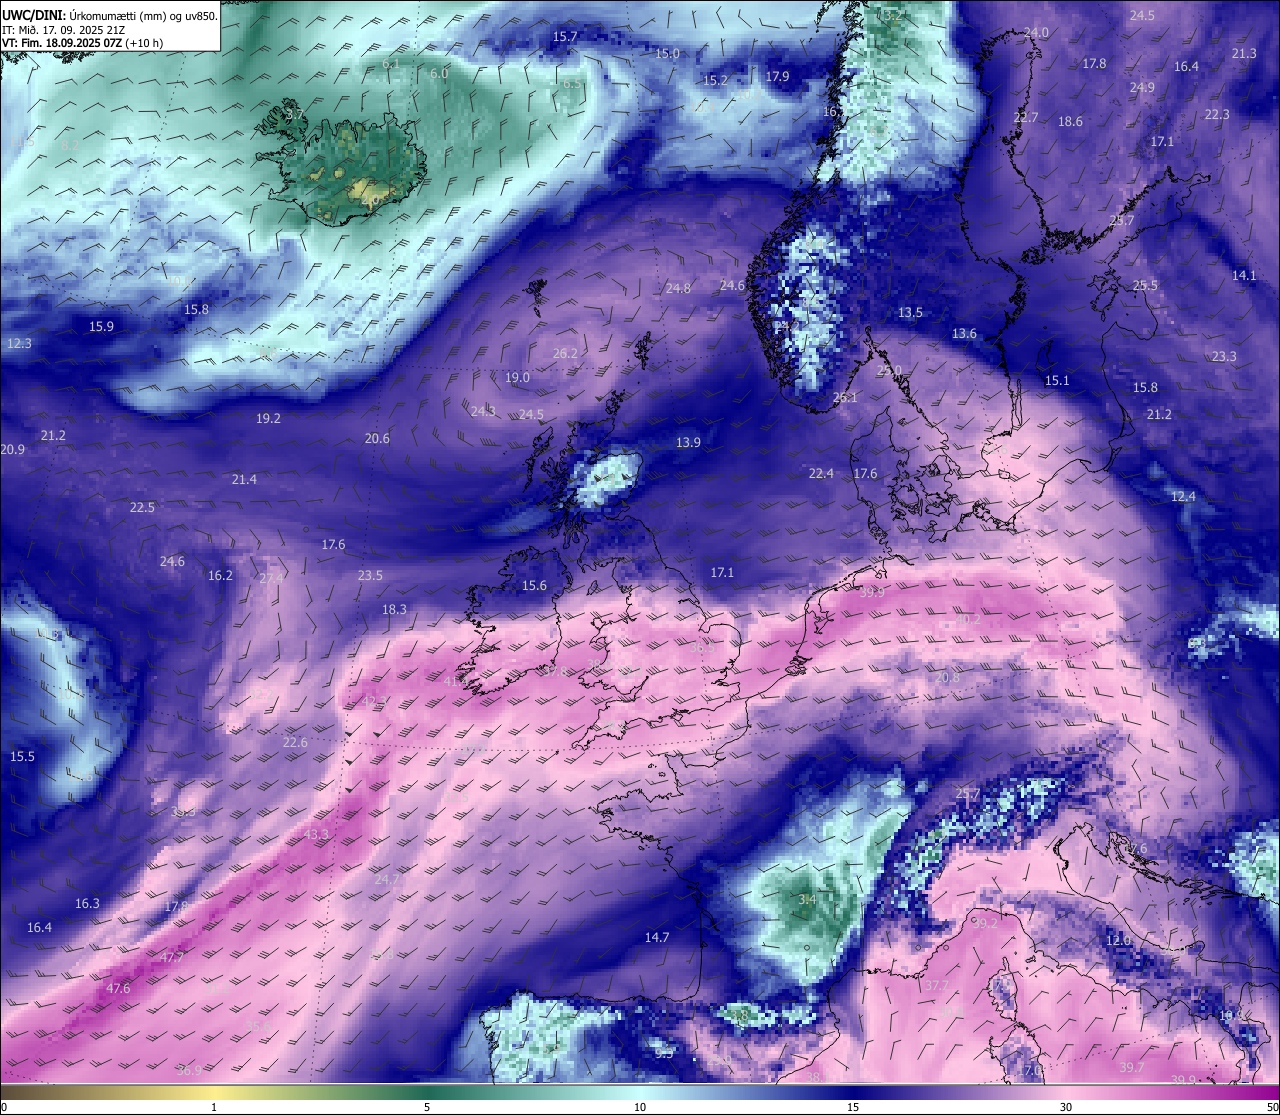
Task: Click the 15.6 value over Ireland
Action: tap(534, 586)
